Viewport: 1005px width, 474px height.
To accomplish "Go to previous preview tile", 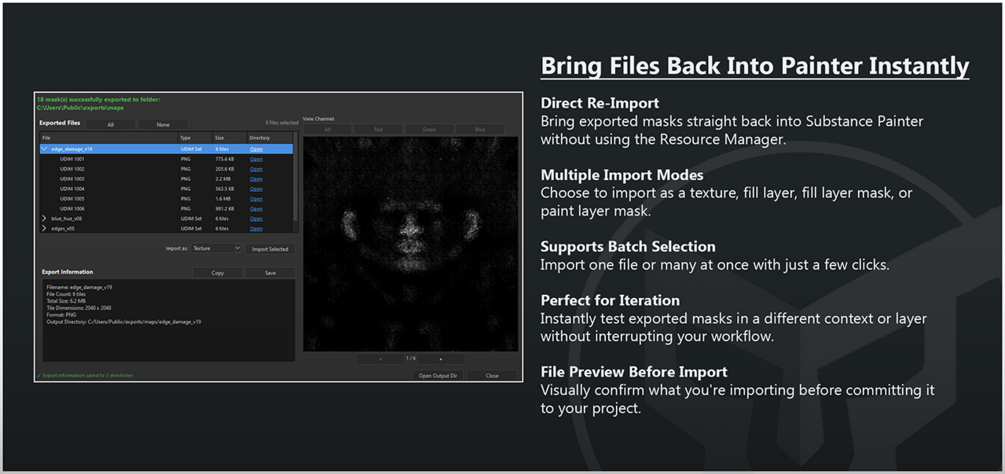I will click(x=381, y=359).
